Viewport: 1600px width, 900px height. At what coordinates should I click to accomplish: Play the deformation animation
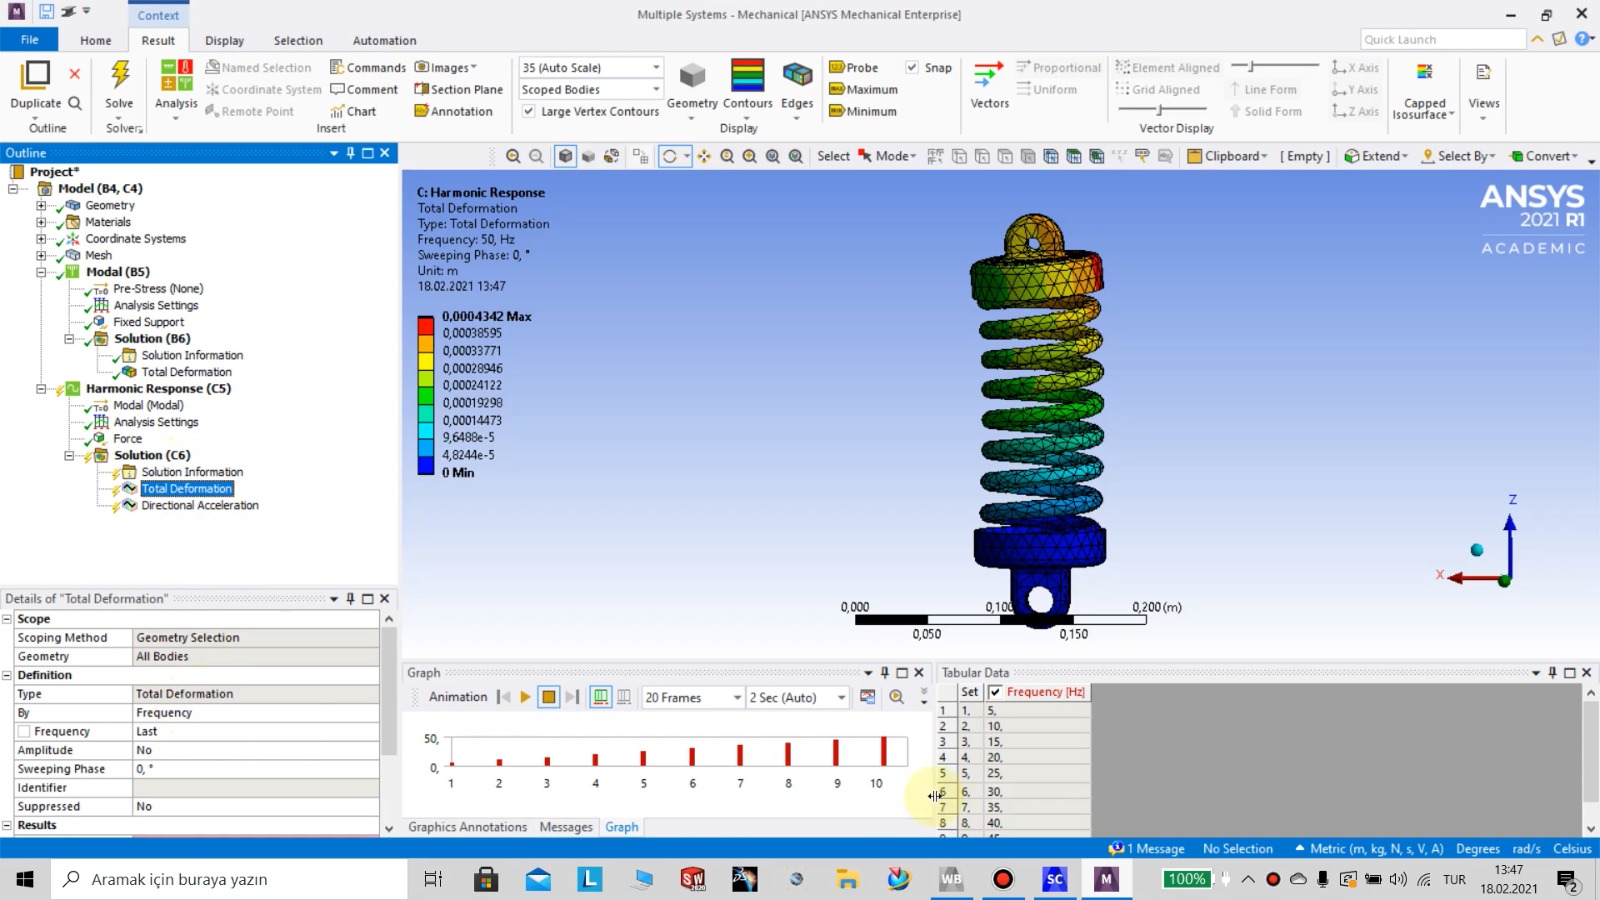coord(525,697)
